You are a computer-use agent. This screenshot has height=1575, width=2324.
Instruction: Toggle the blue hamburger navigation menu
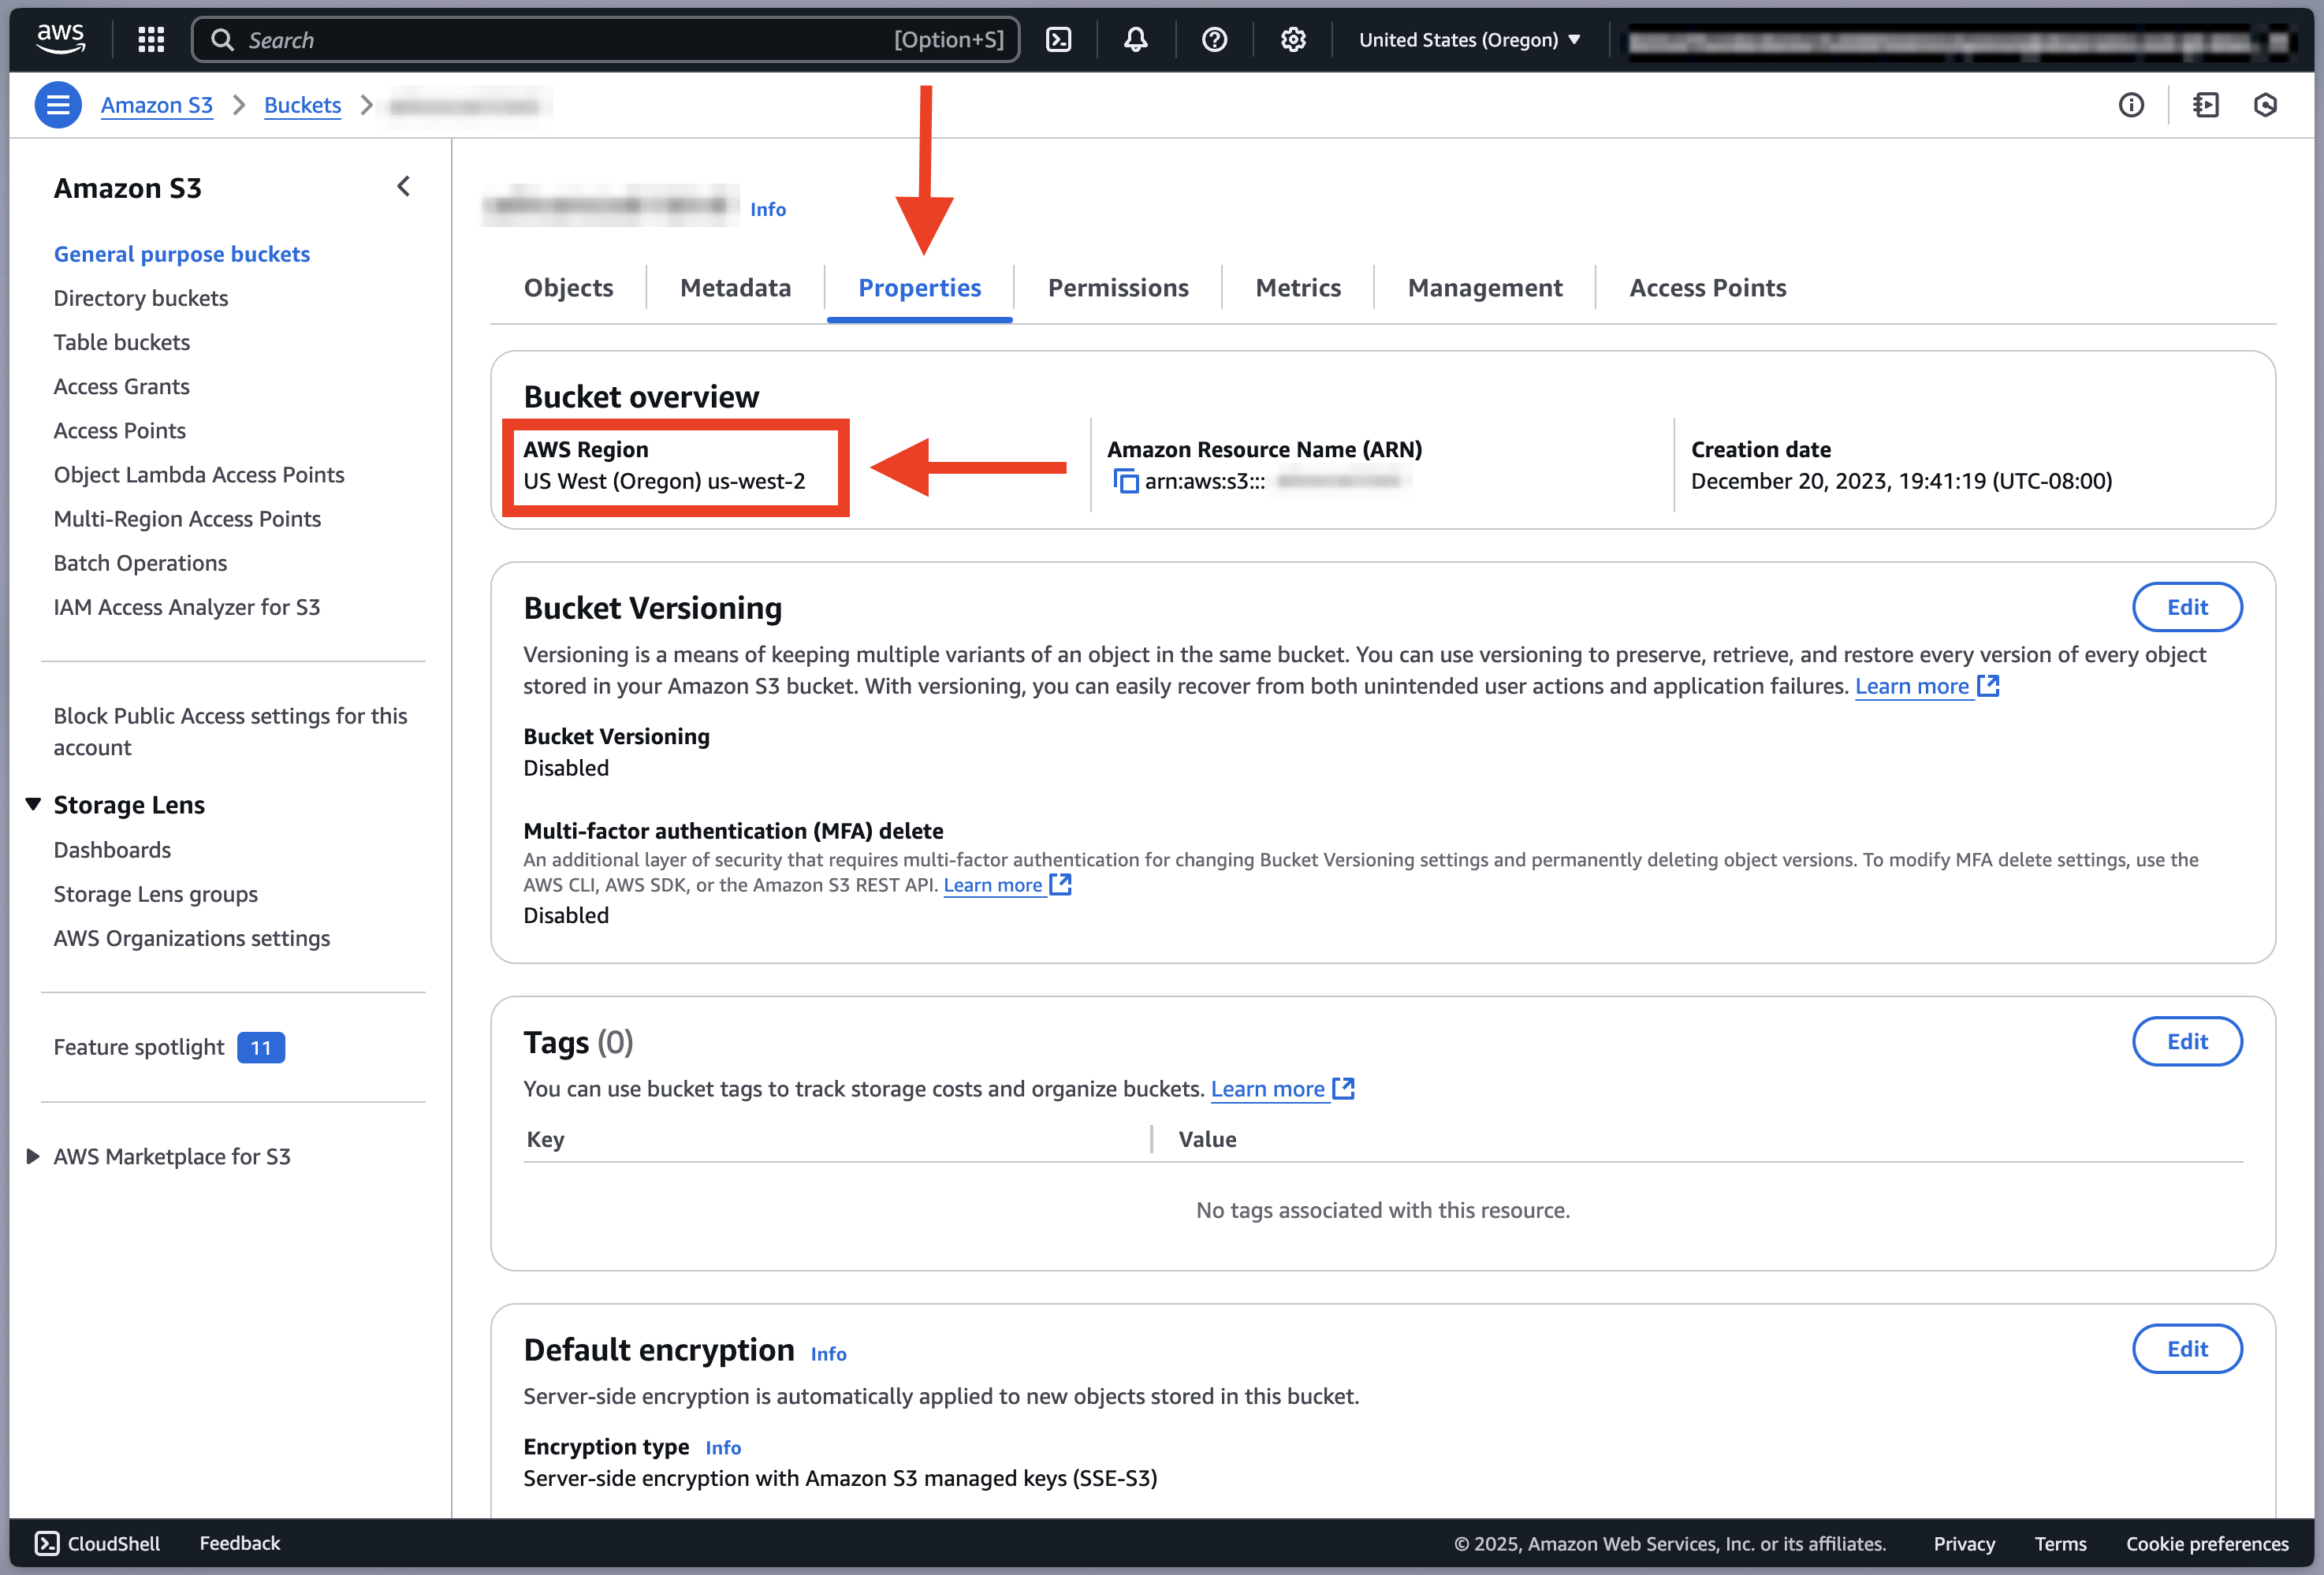58,105
